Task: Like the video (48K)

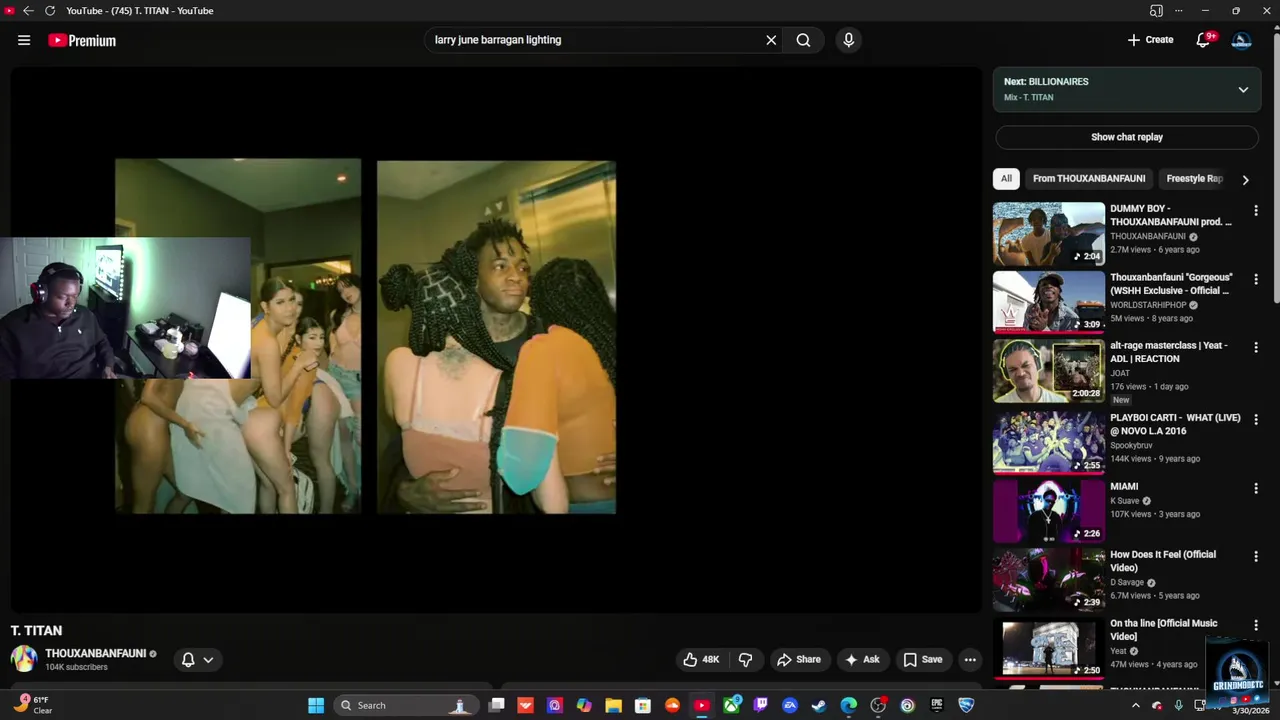Action: [x=701, y=659]
